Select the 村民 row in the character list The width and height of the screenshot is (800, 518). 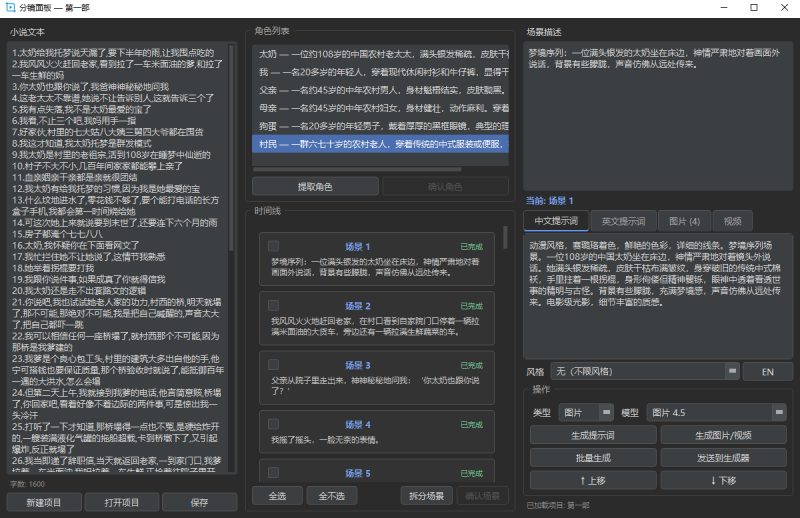(x=379, y=145)
